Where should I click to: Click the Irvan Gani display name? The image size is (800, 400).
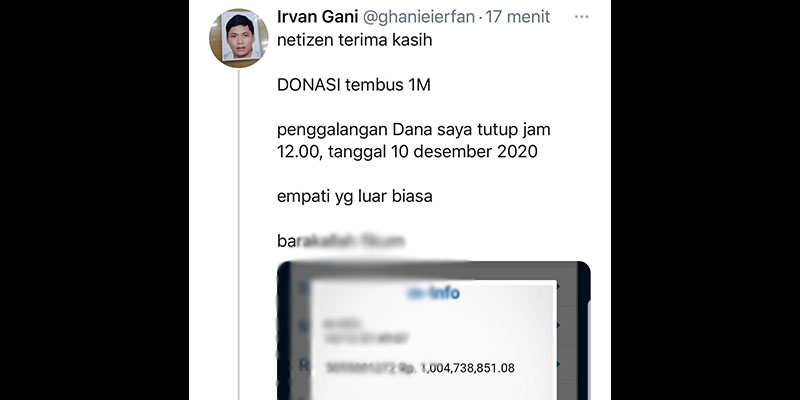[x=317, y=17]
